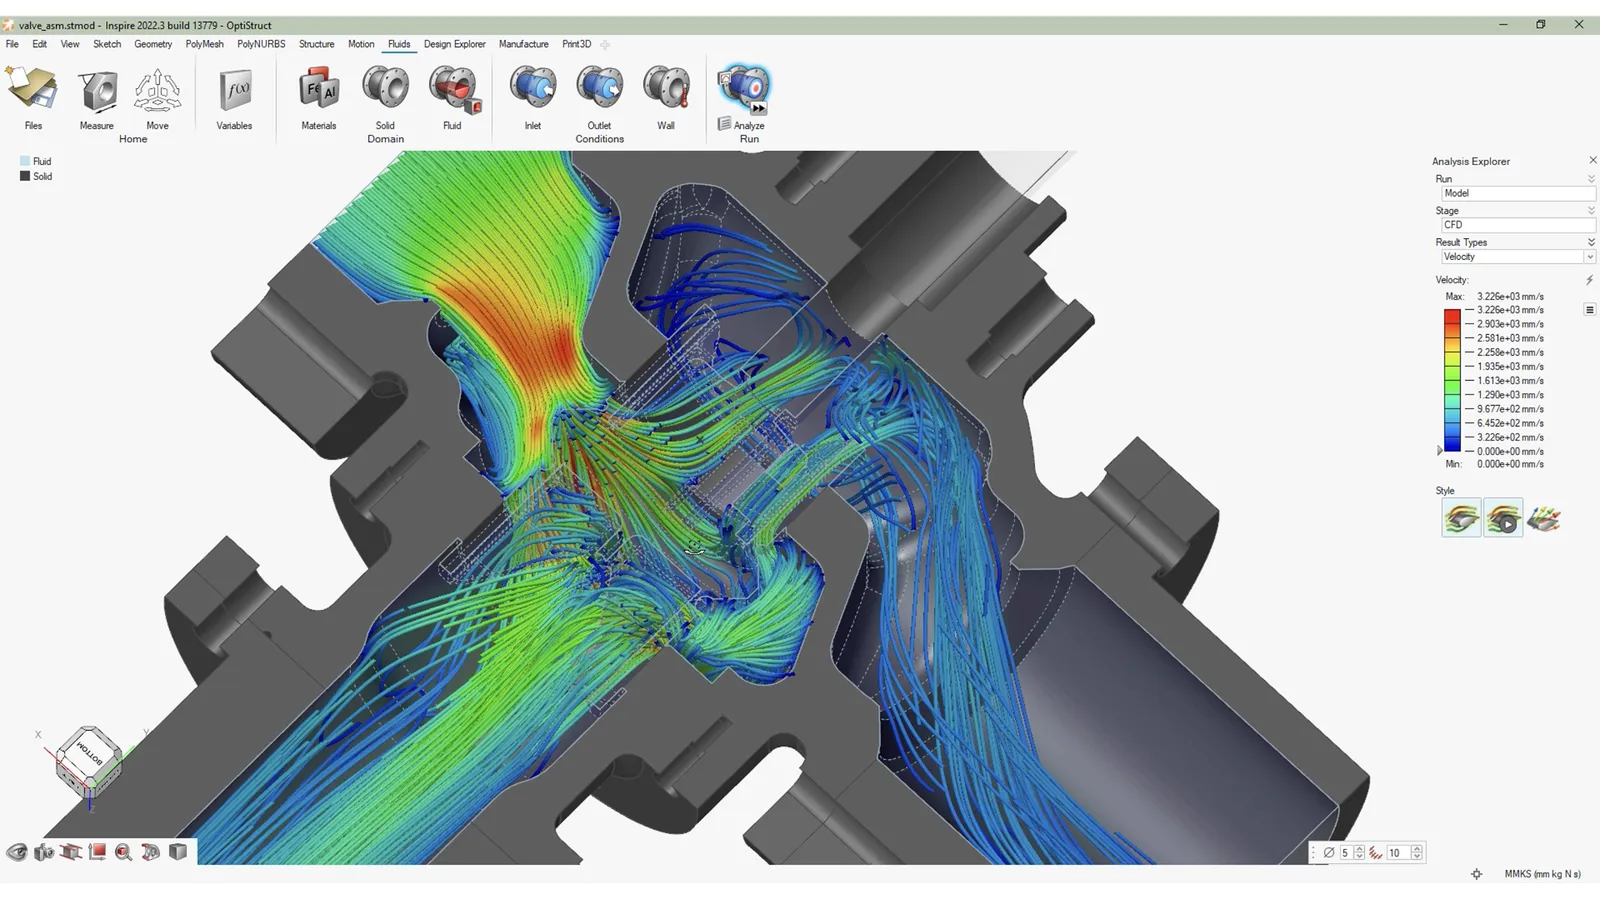Click the gray cube display mode icon
This screenshot has width=1600, height=900.
178,852
